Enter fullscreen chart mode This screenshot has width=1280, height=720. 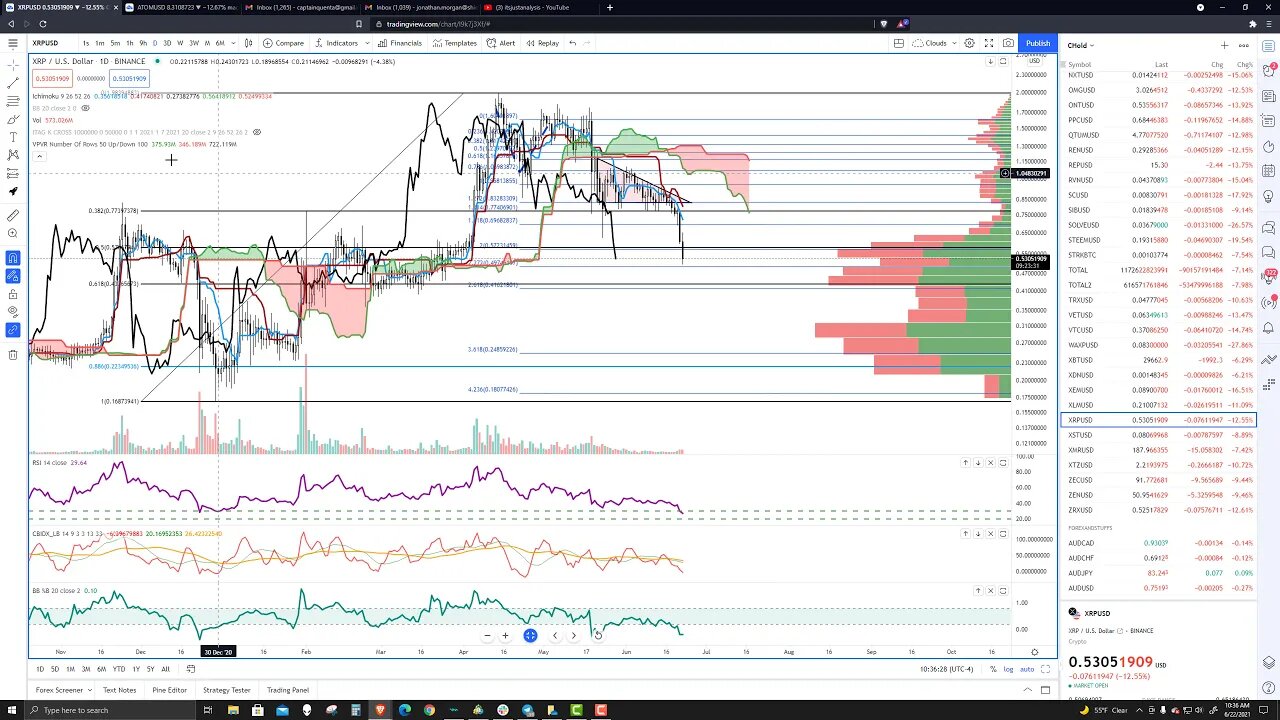pyautogui.click(x=989, y=43)
